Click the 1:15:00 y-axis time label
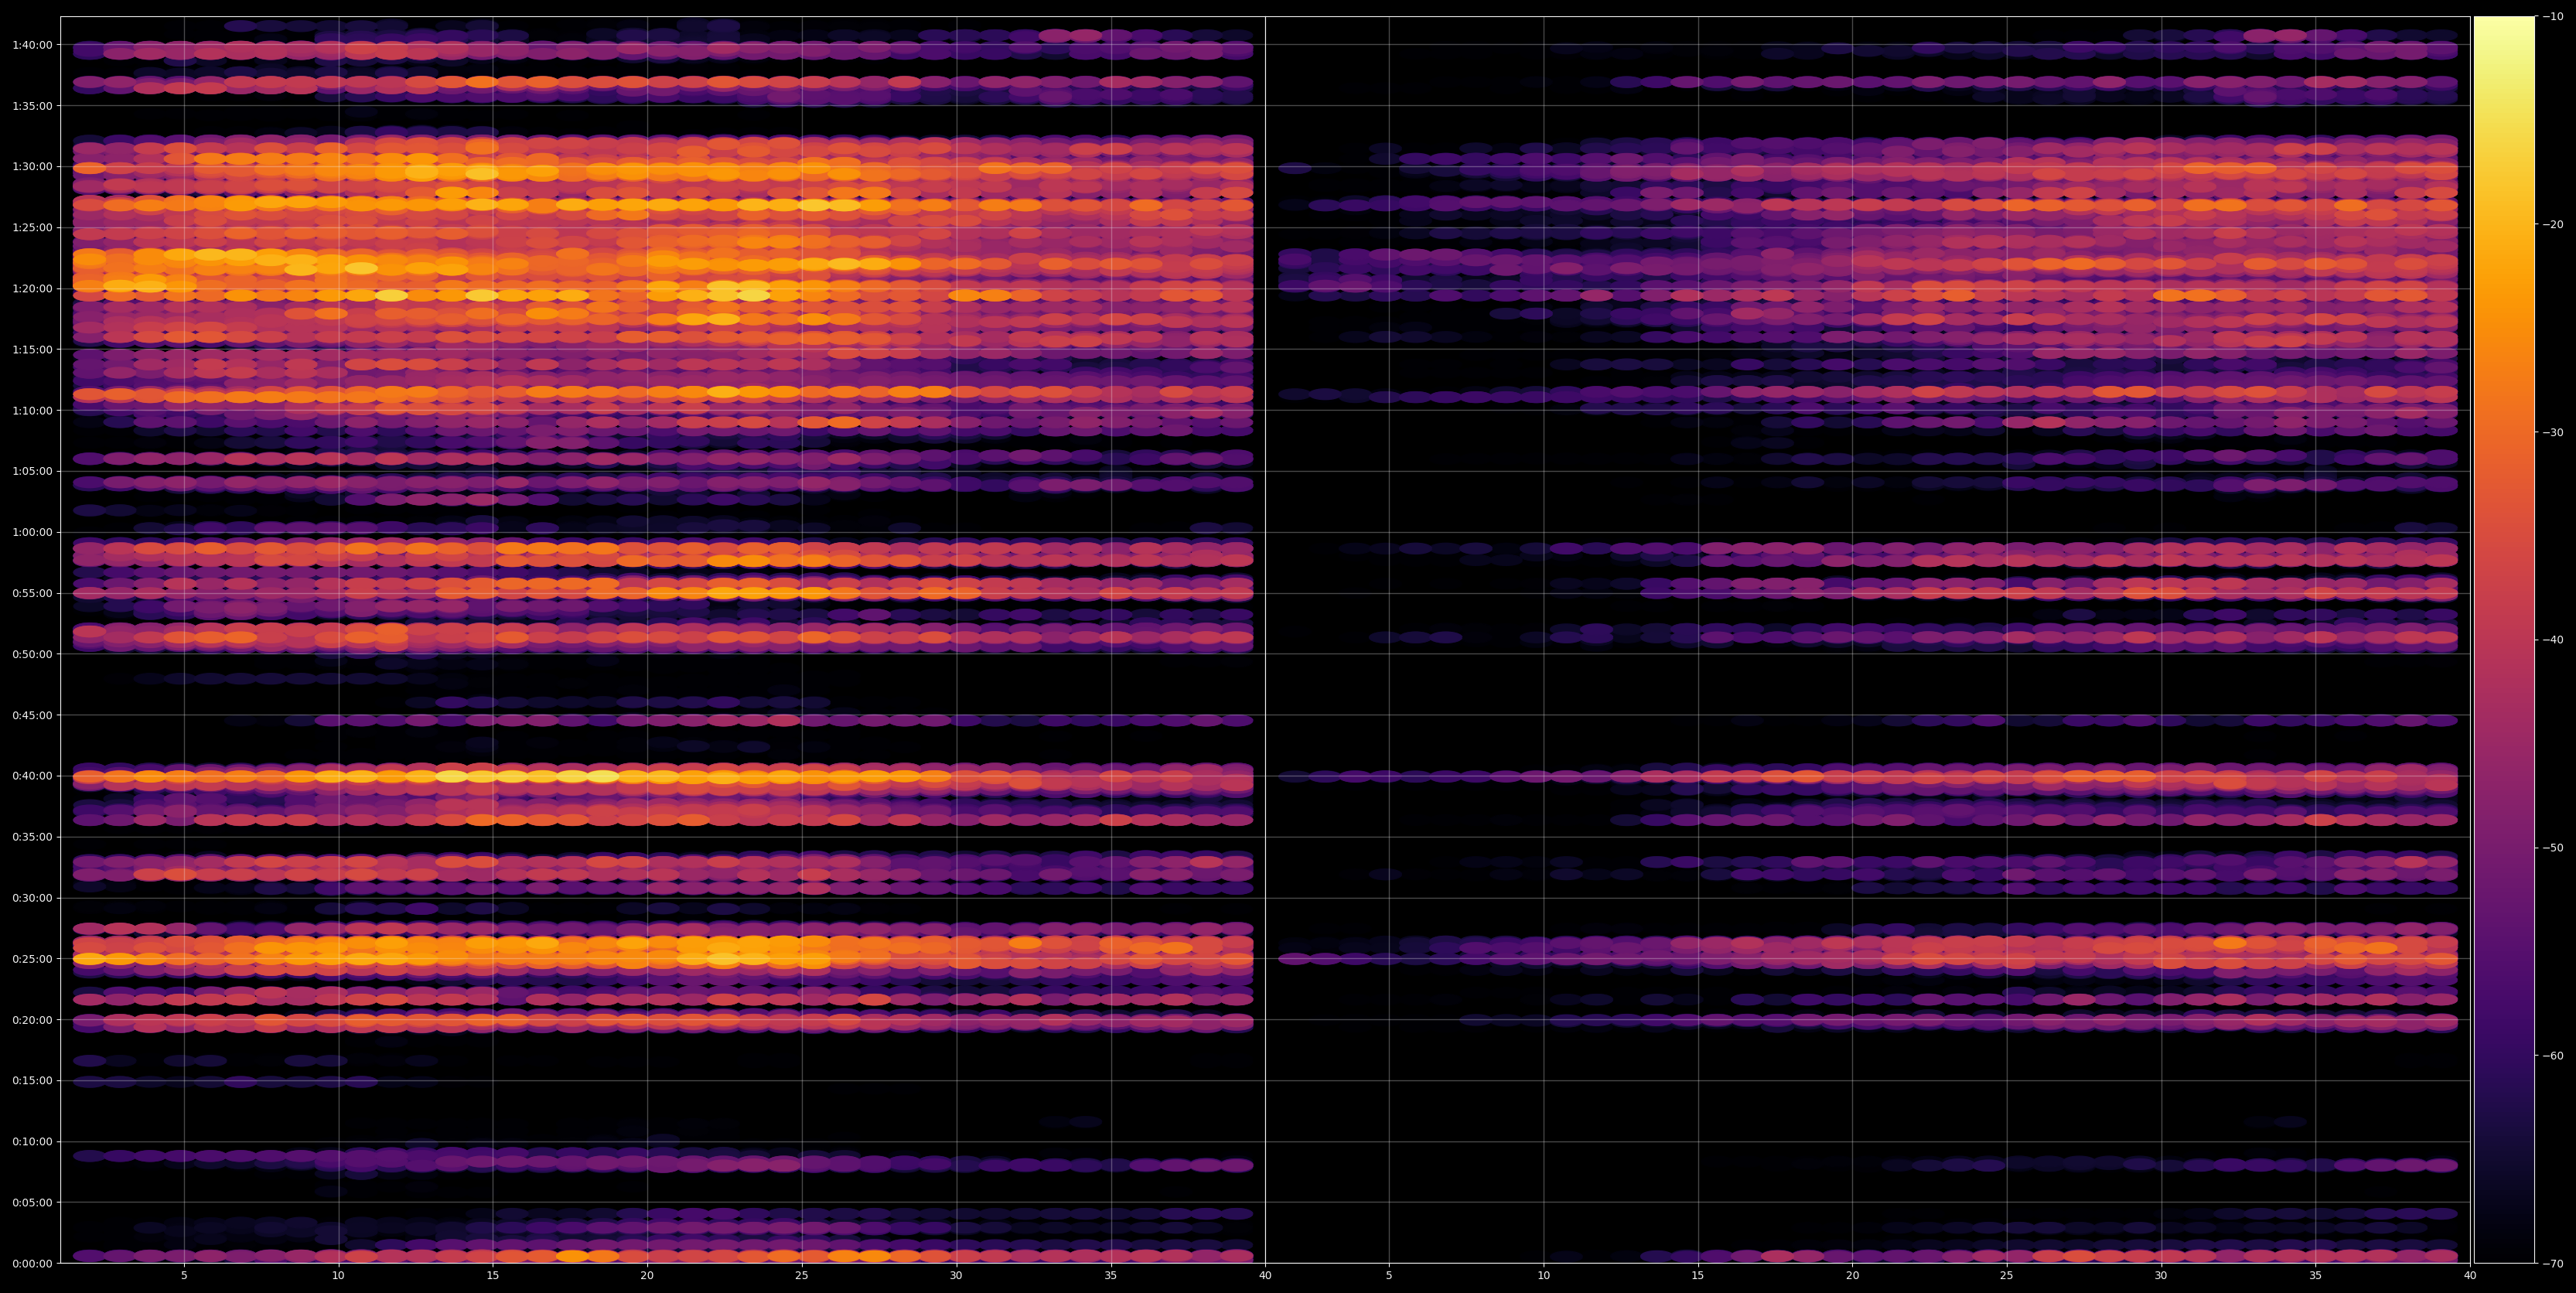The width and height of the screenshot is (2576, 1293). (x=32, y=349)
